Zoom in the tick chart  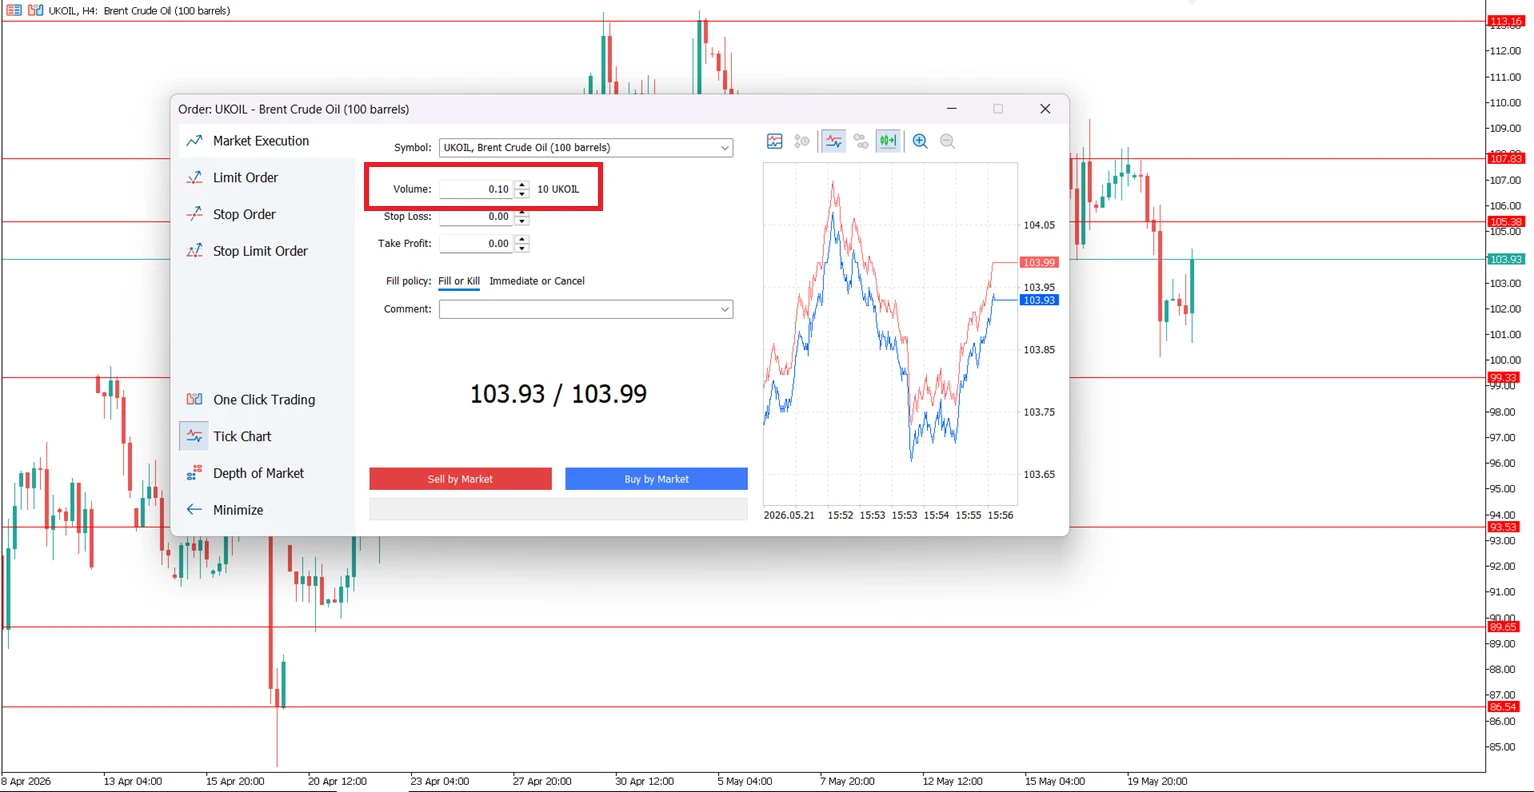coord(920,142)
